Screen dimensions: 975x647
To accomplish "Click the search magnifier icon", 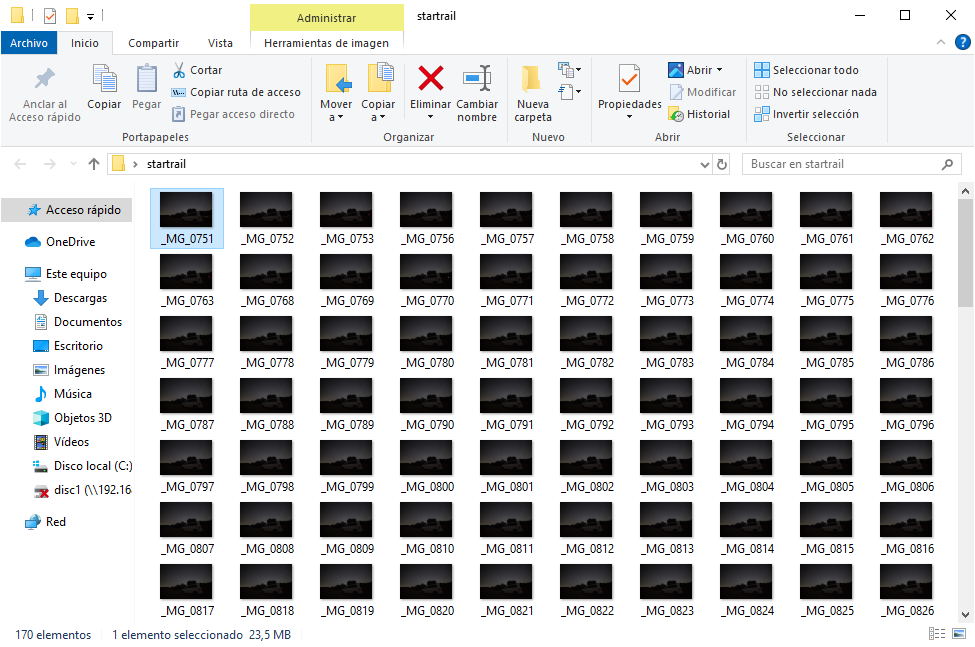I will [947, 164].
